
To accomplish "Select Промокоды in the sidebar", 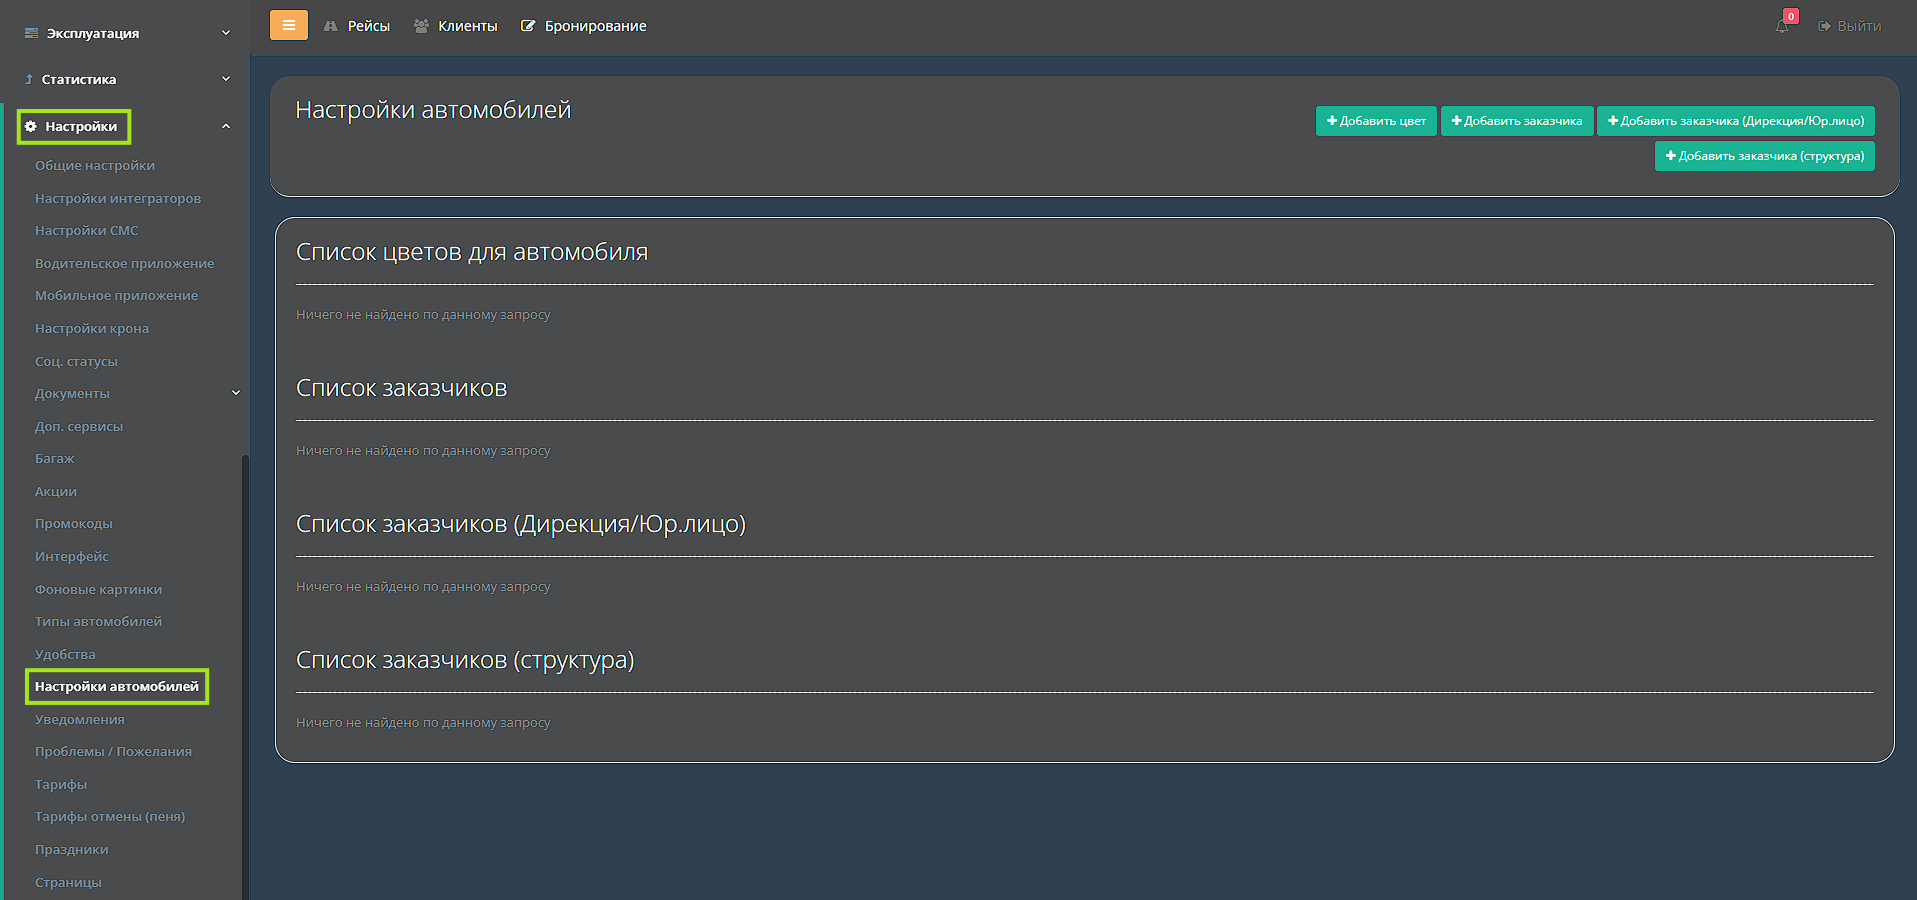I will tap(74, 524).
